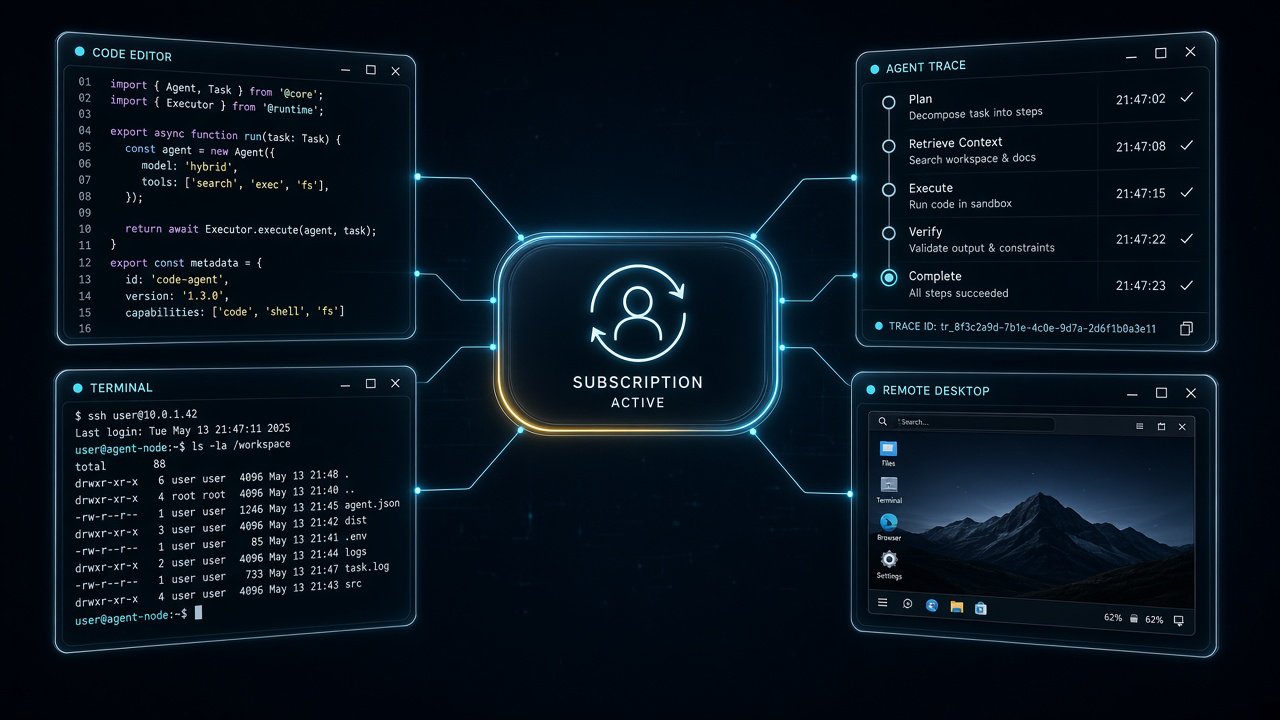Open the store bag icon in remote taskbar
The width and height of the screenshot is (1280, 720).
pos(981,607)
